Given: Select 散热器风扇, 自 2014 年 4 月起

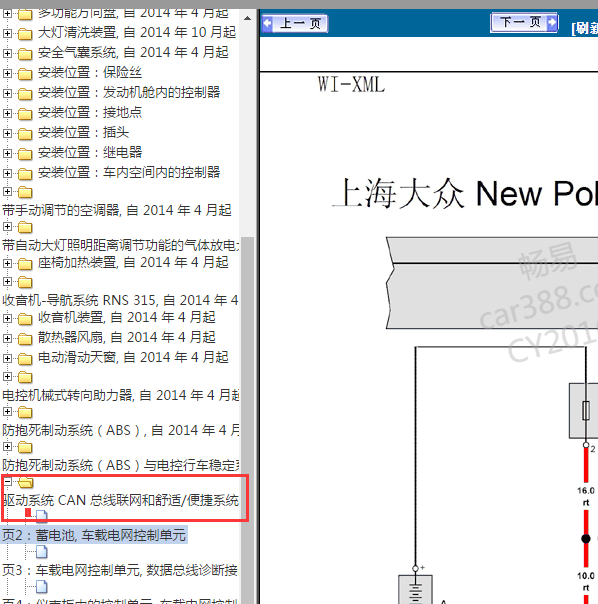Looking at the screenshot, I should coord(126,337).
